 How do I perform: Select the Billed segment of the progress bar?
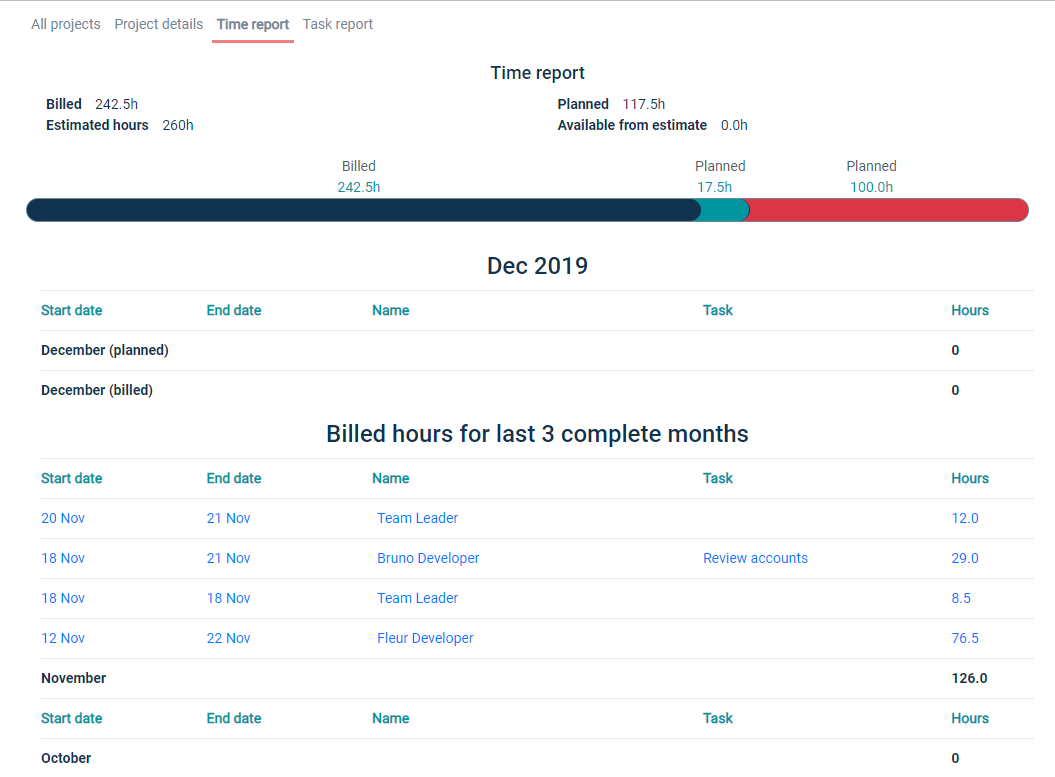point(360,210)
